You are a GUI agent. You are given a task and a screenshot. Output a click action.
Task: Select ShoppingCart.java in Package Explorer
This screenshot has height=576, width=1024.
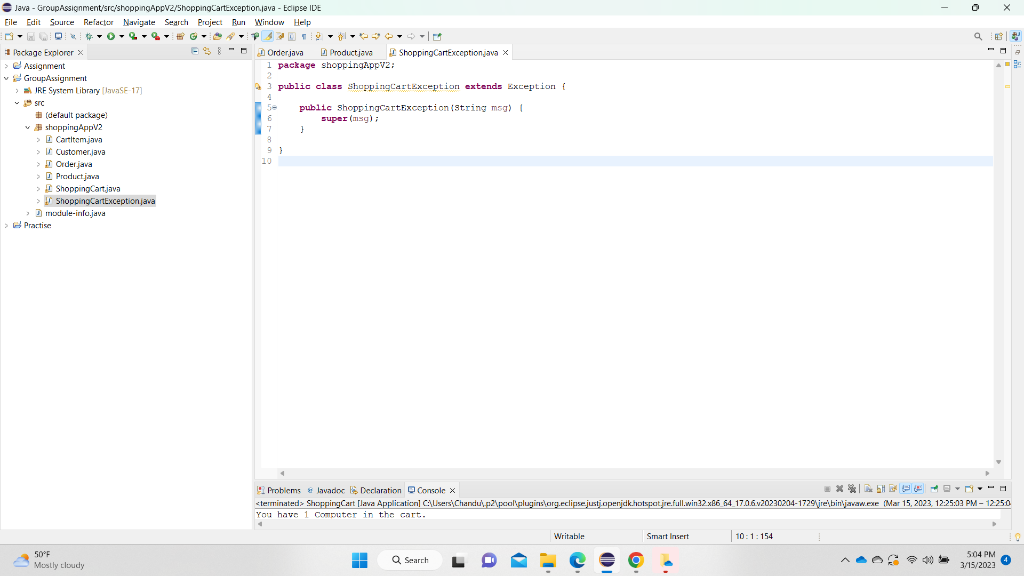pyautogui.click(x=88, y=189)
